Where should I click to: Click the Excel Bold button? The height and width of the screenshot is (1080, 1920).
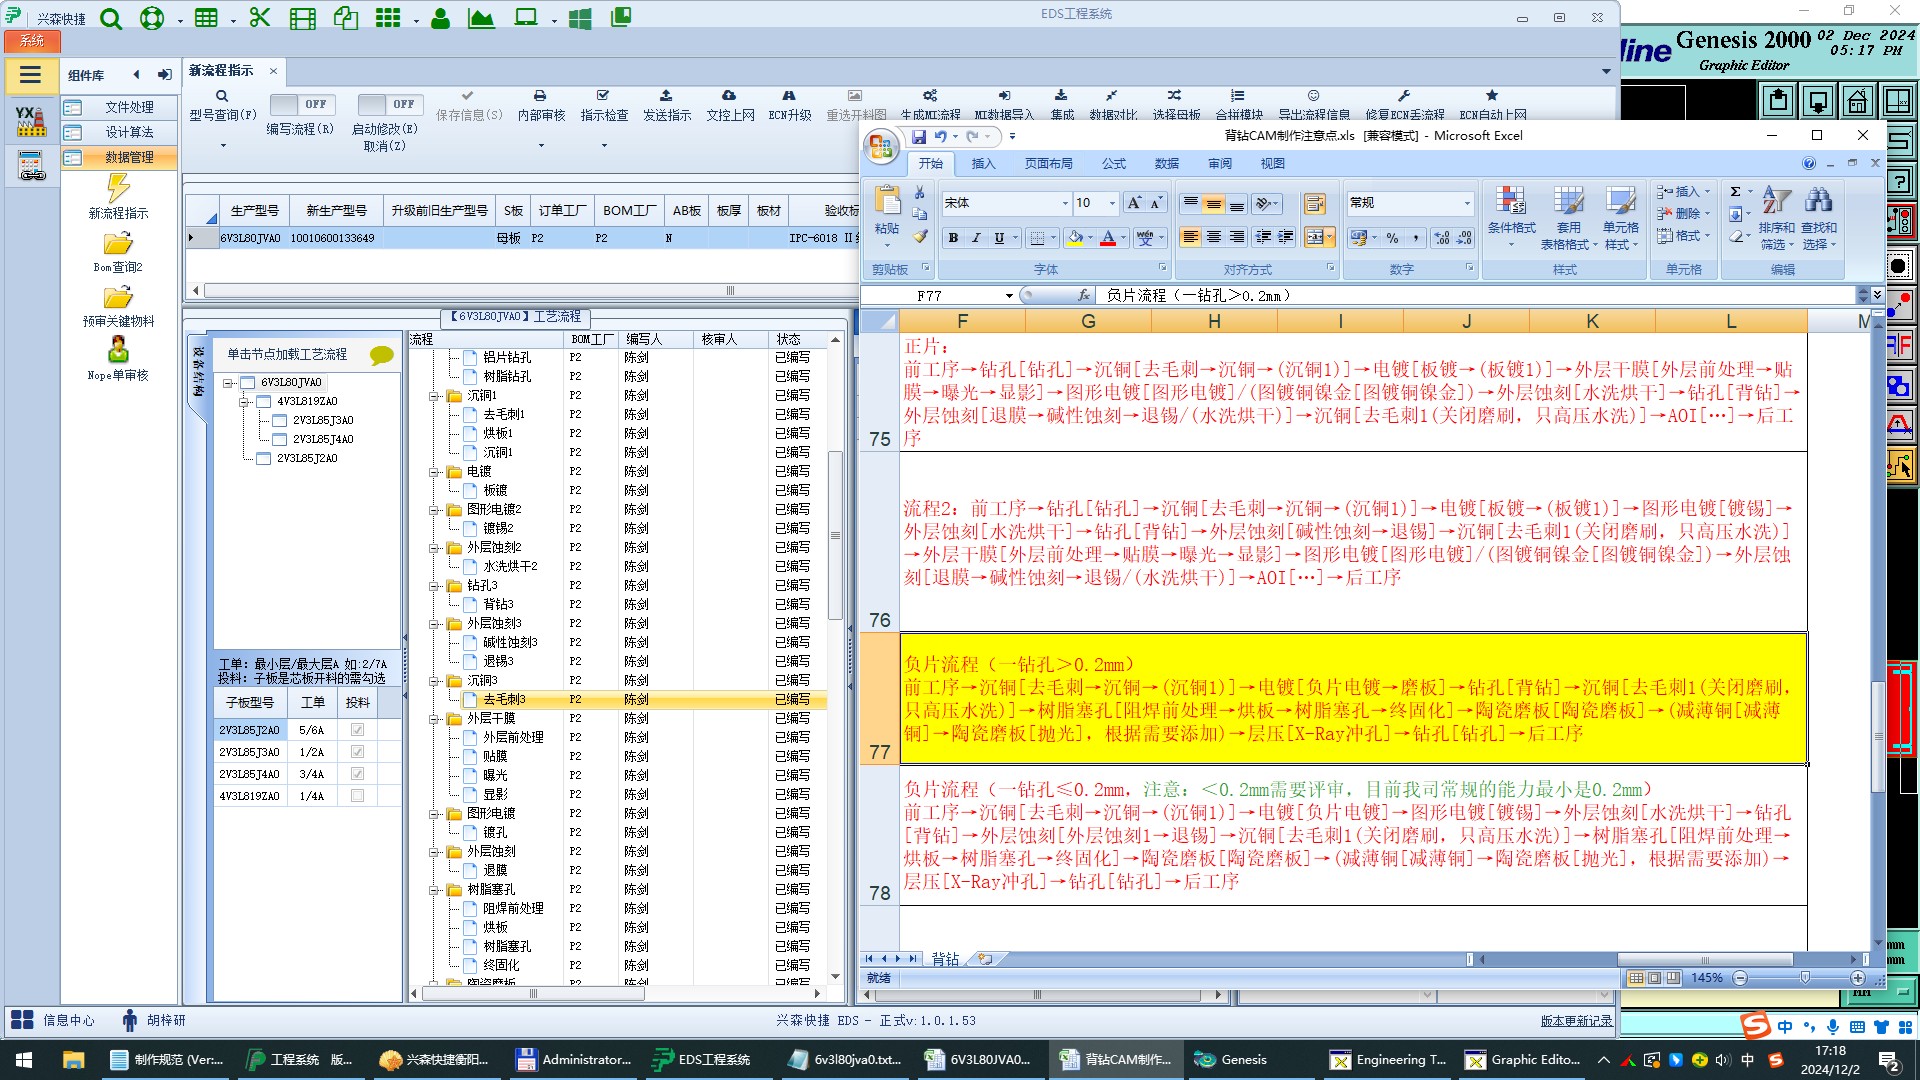(953, 238)
